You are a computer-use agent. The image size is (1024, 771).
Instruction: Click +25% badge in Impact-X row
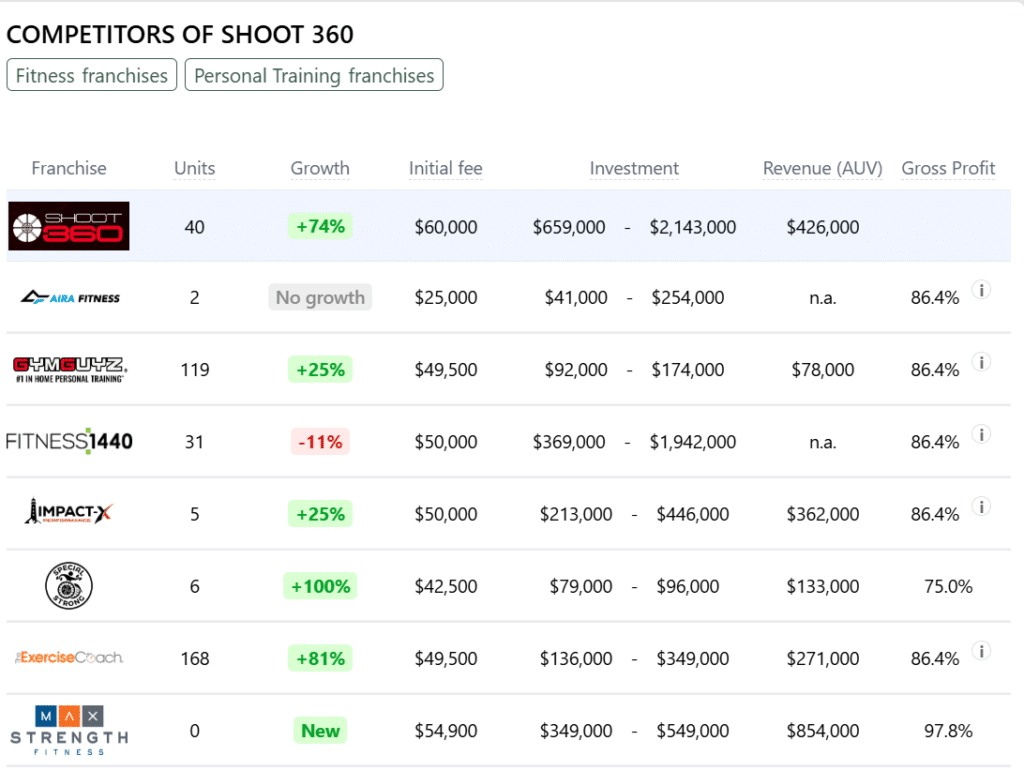tap(320, 514)
